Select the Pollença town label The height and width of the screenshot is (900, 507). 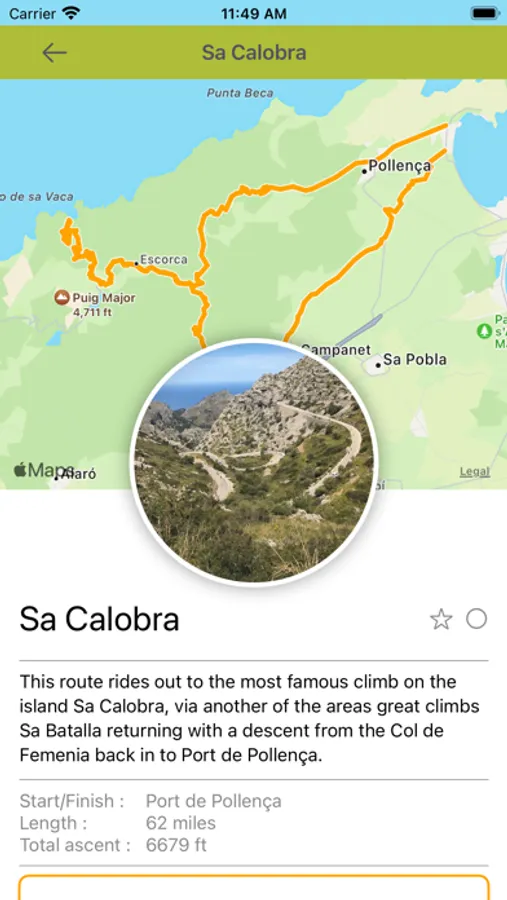click(399, 166)
